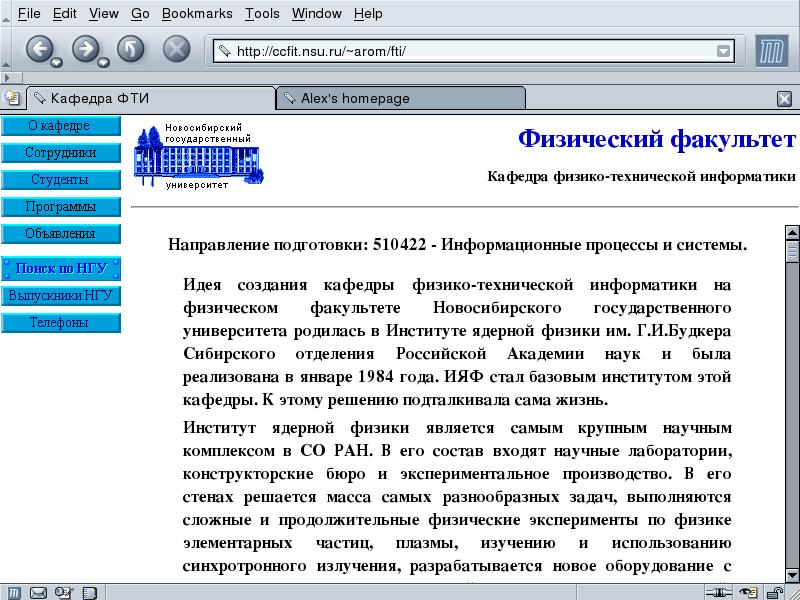This screenshot has width=800, height=600.
Task: Click the cookie/privacy eye icon in the status bar
Action: coord(748,593)
